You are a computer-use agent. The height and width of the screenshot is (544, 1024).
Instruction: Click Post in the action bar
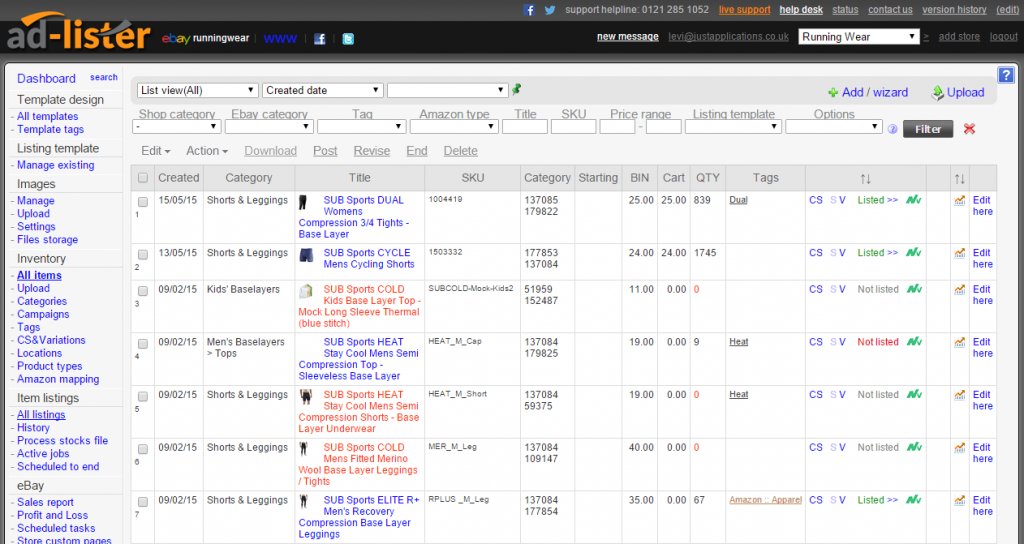[x=325, y=151]
